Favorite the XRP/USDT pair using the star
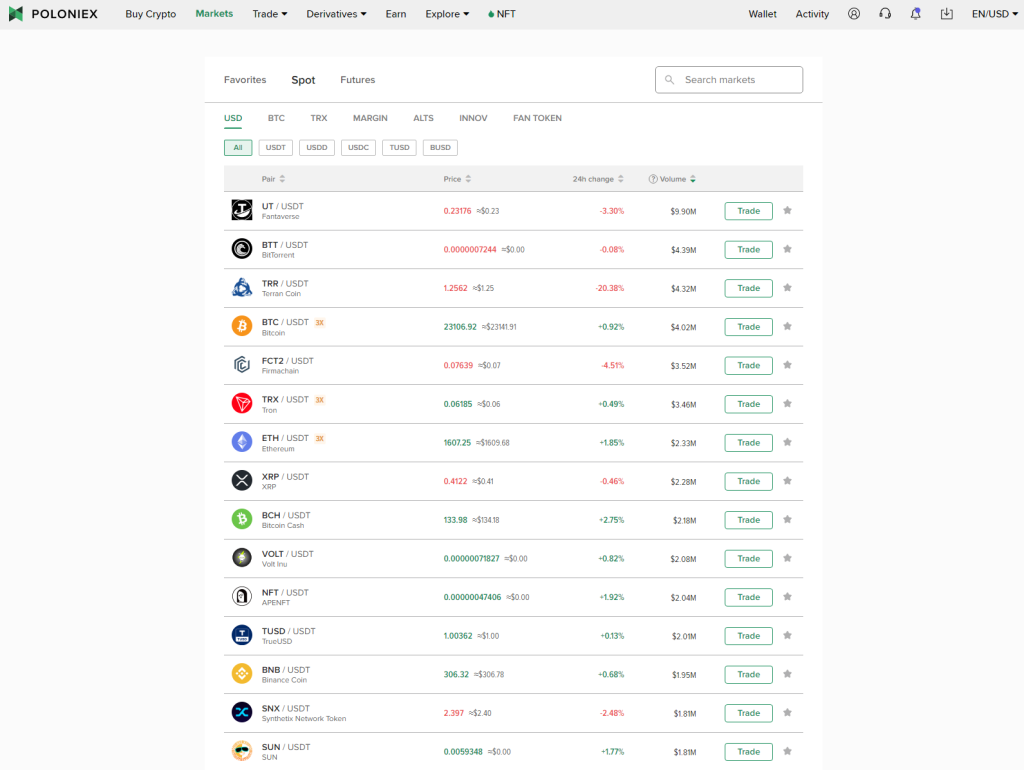The width and height of the screenshot is (1024, 770). (787, 481)
